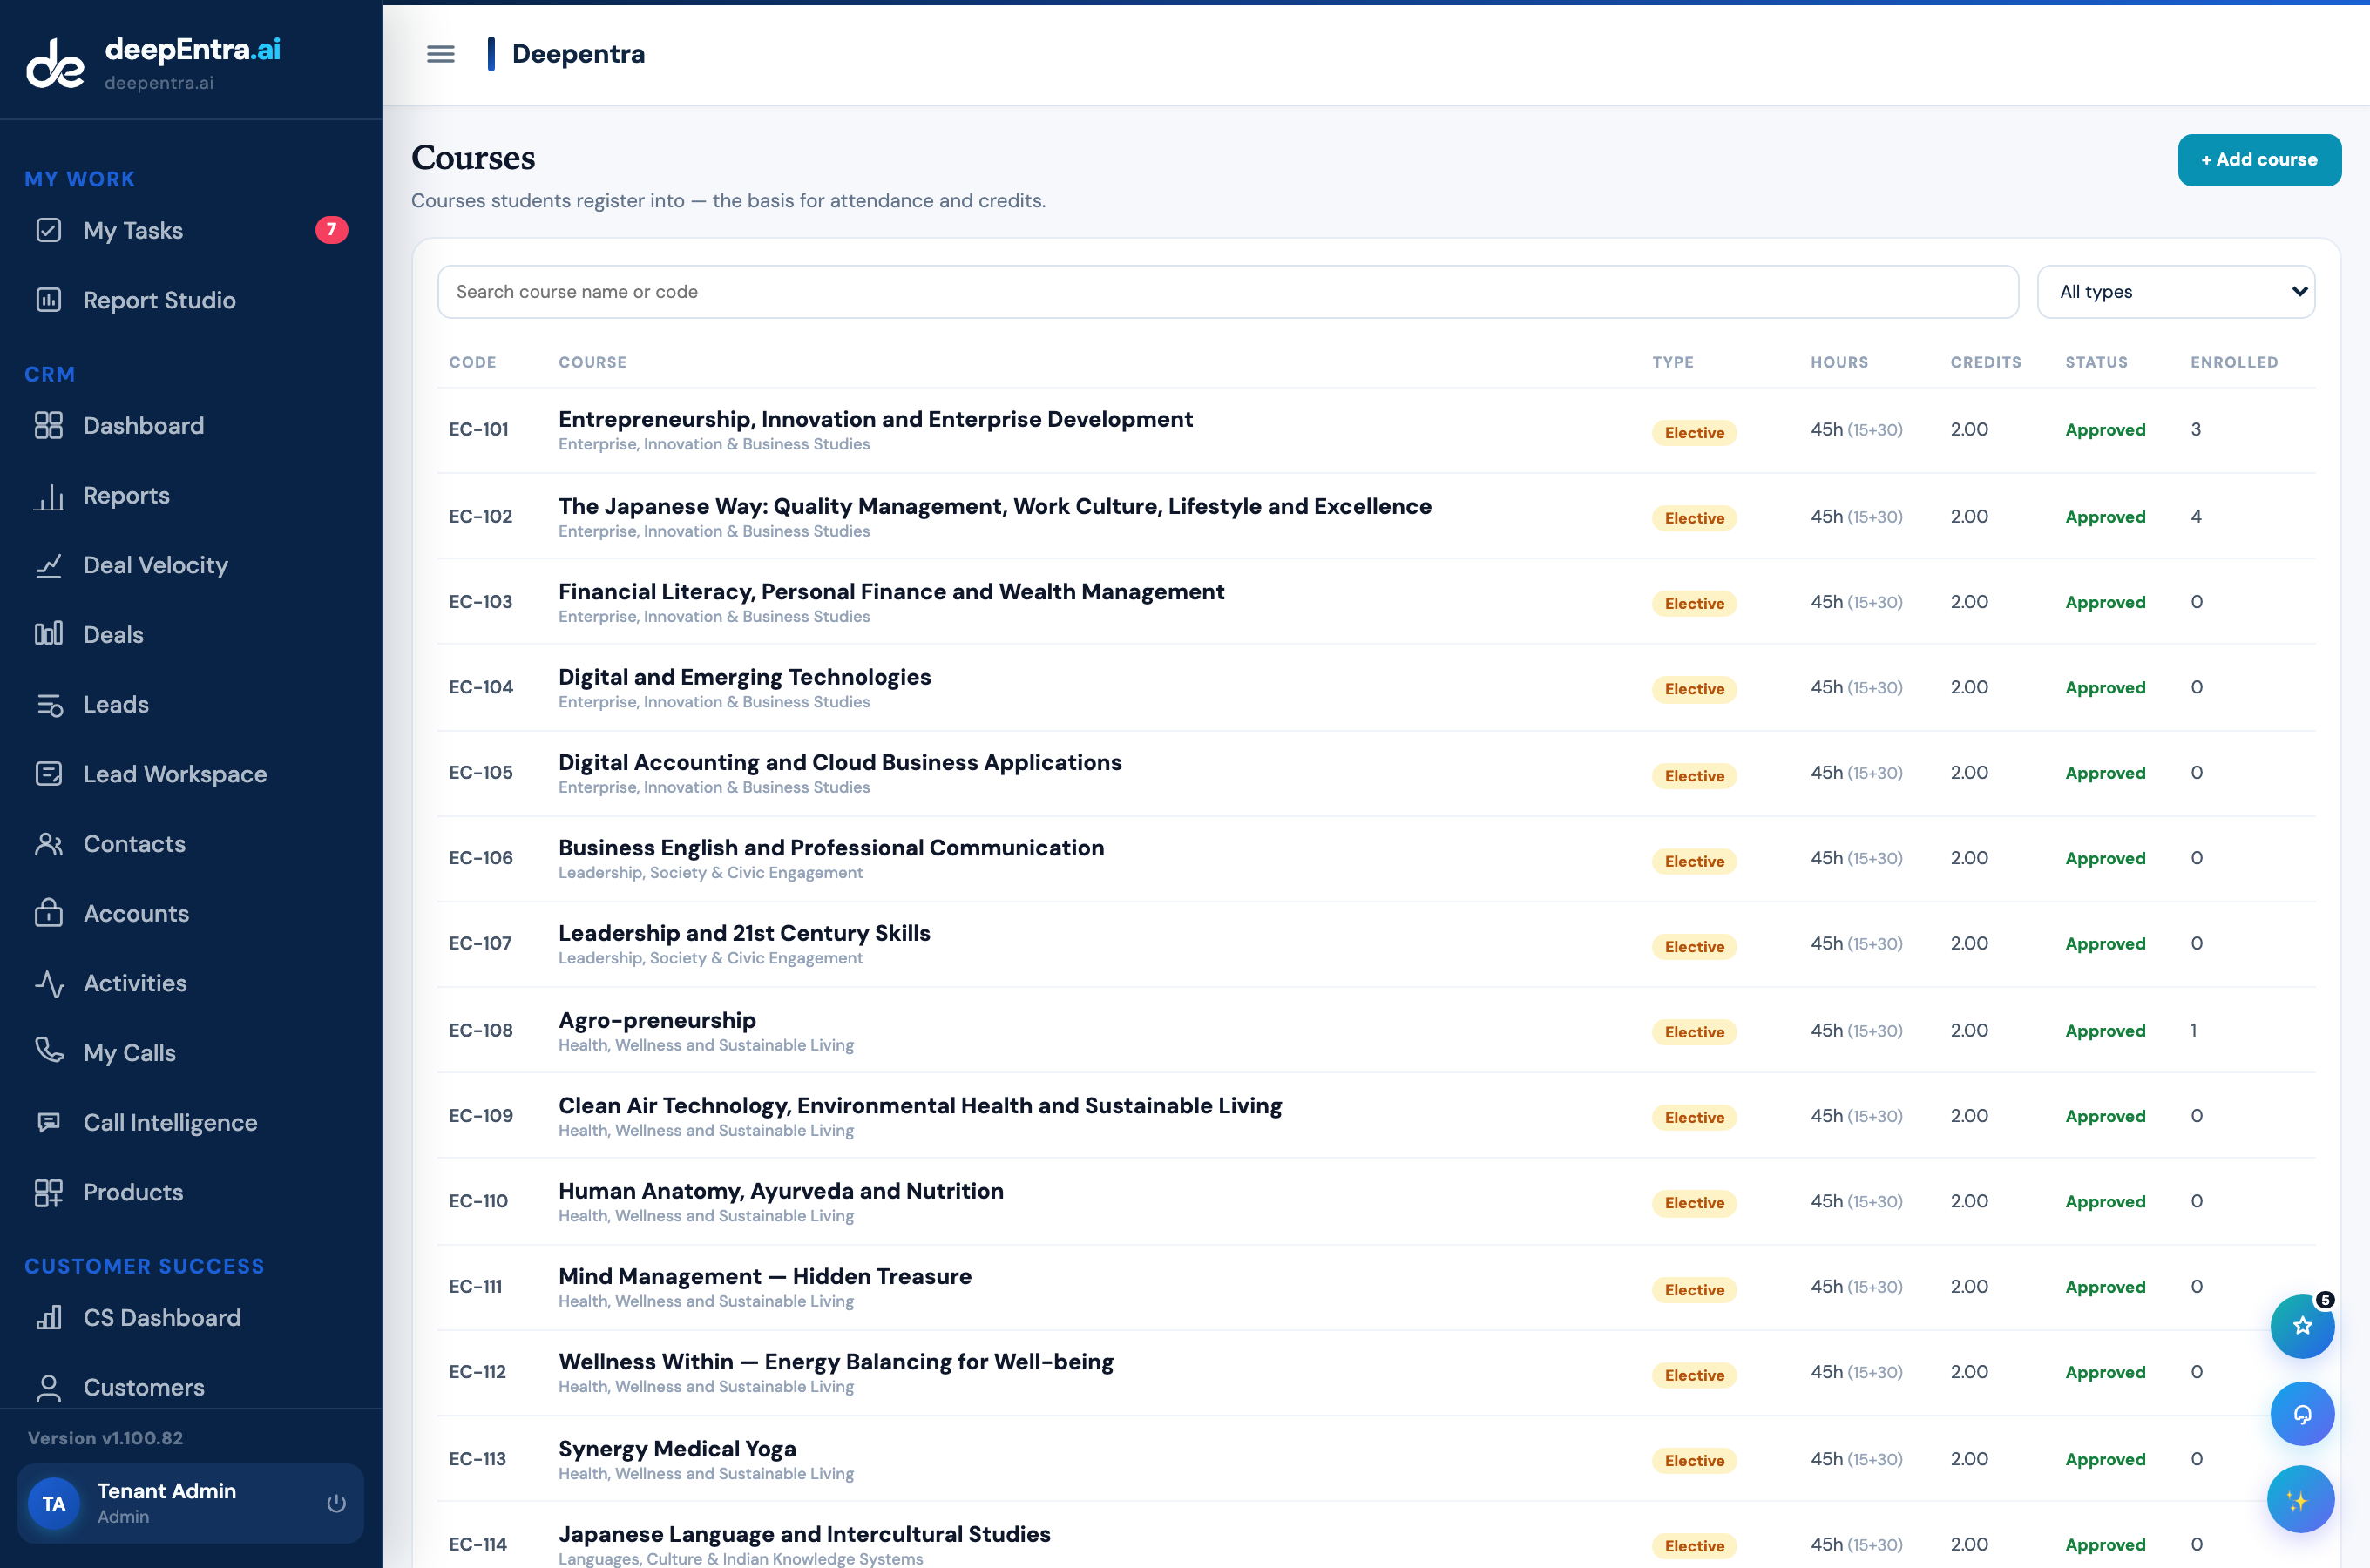Click Leadership and 21st Century Skills
Viewport: 2370px width, 1568px height.
pyautogui.click(x=744, y=933)
